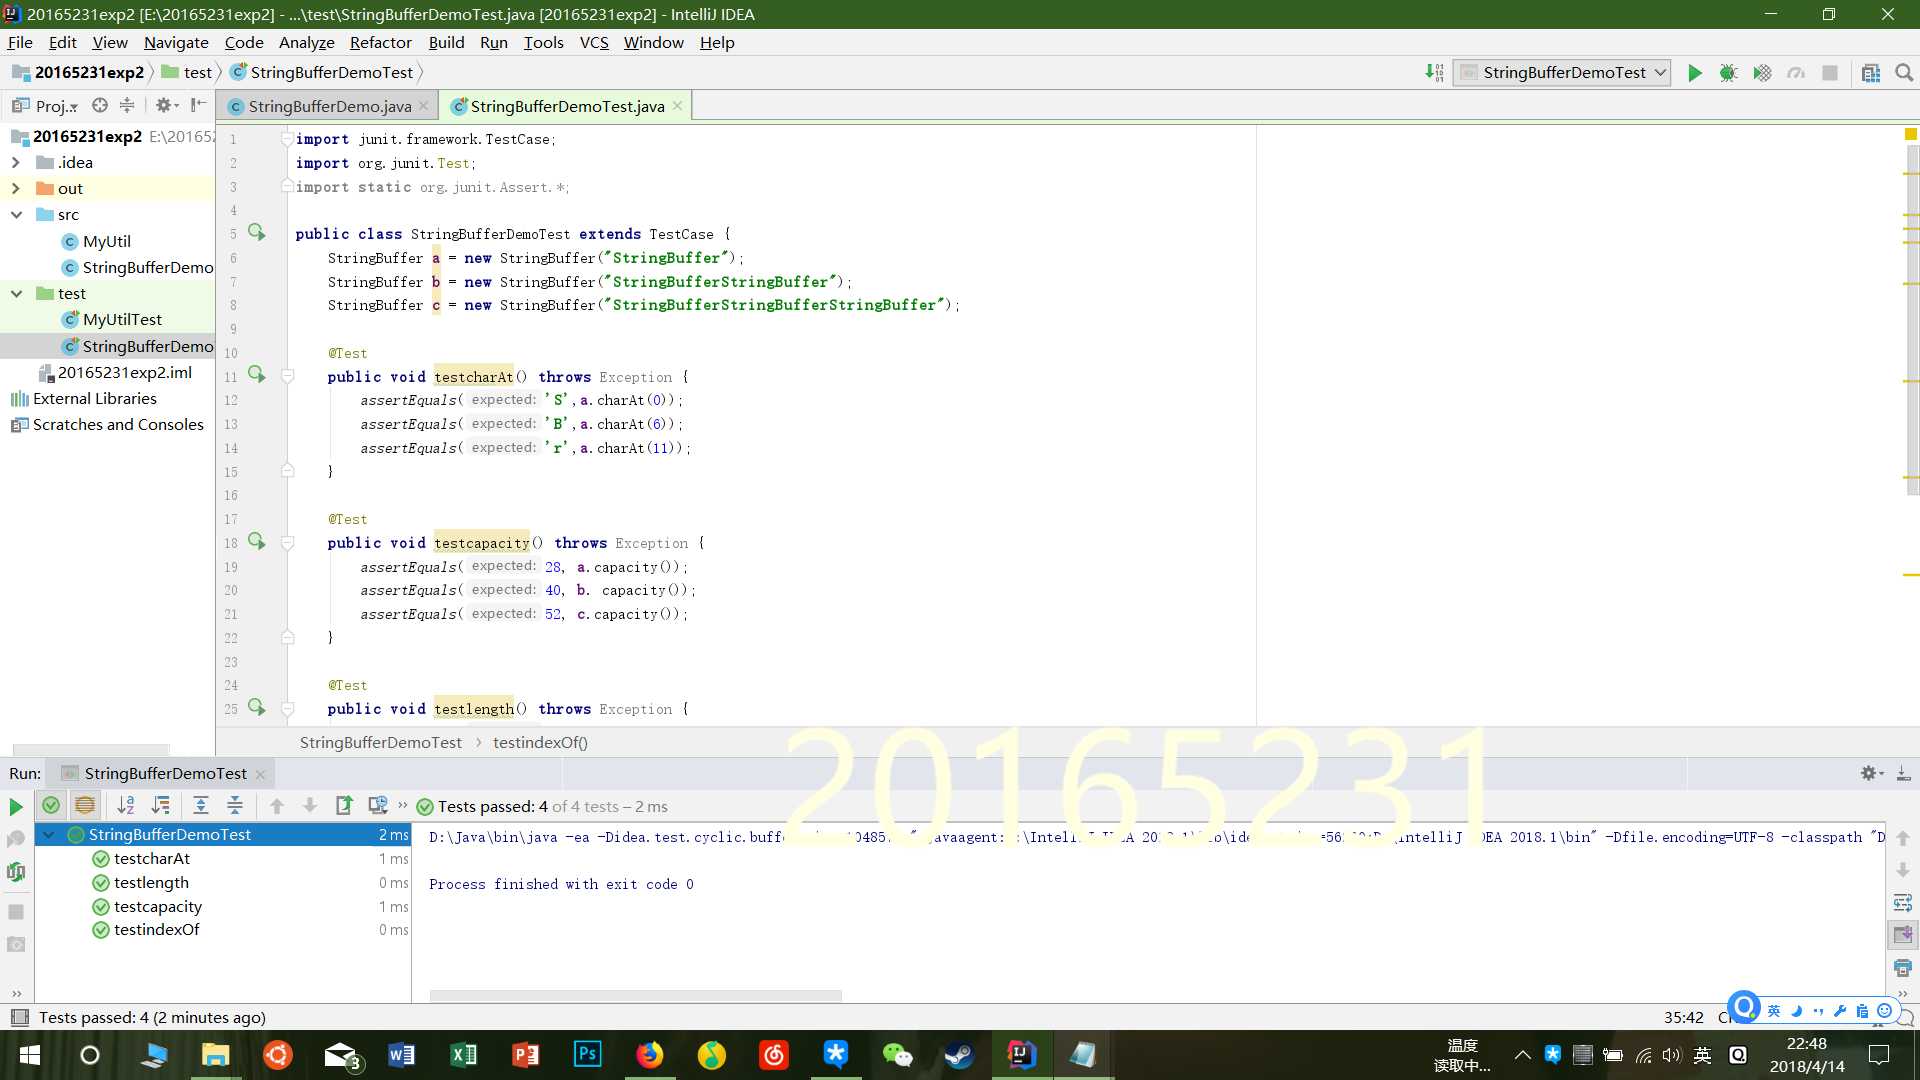Open Photoshop from the taskbar
The width and height of the screenshot is (1920, 1080).
pyautogui.click(x=588, y=1055)
